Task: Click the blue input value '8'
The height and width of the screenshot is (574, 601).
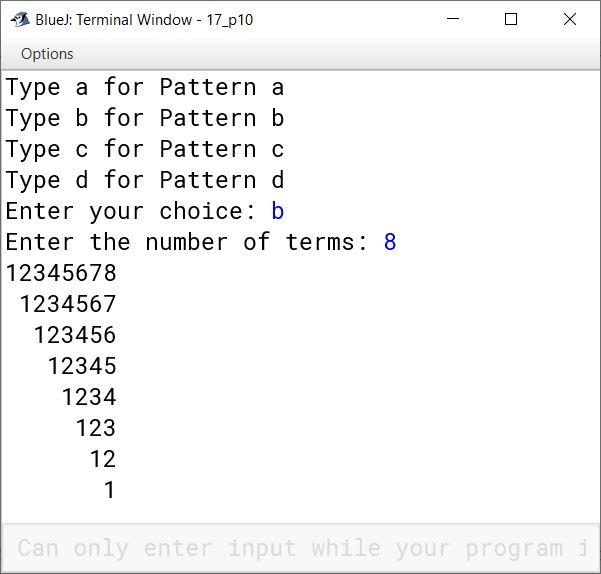Action: coord(390,242)
